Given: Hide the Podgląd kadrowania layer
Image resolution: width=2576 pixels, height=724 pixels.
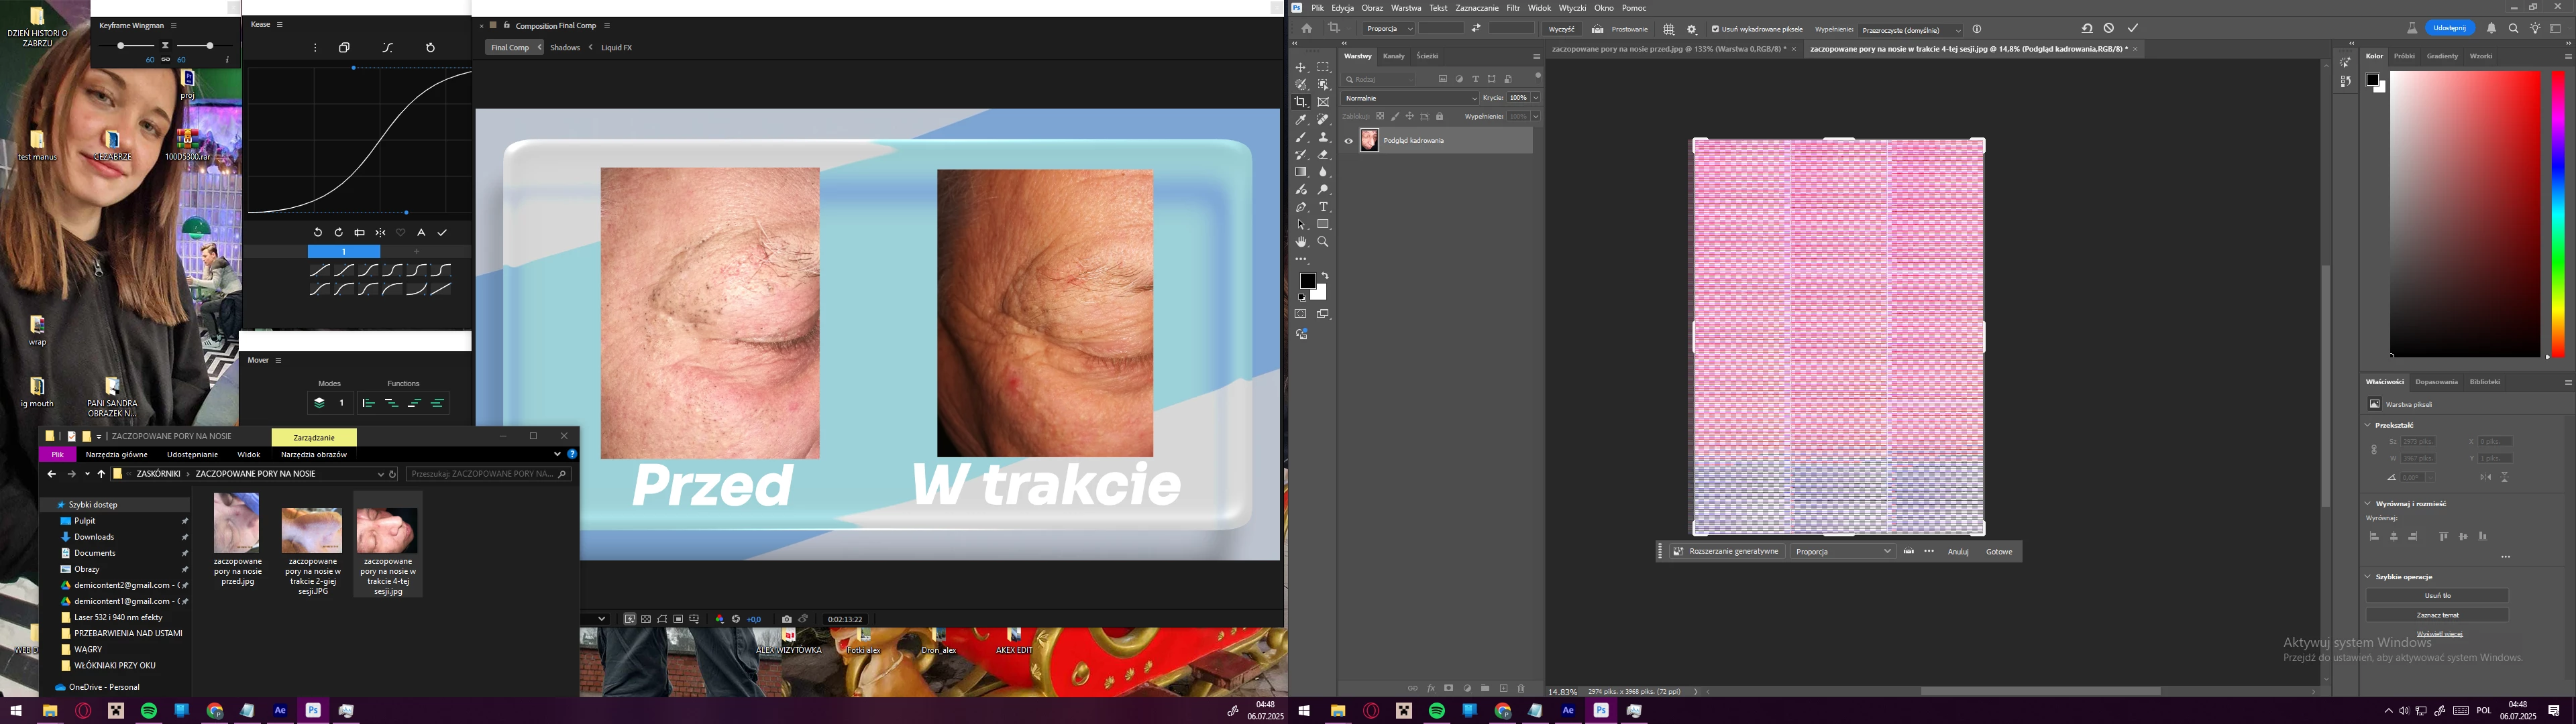Looking at the screenshot, I should coord(1348,141).
